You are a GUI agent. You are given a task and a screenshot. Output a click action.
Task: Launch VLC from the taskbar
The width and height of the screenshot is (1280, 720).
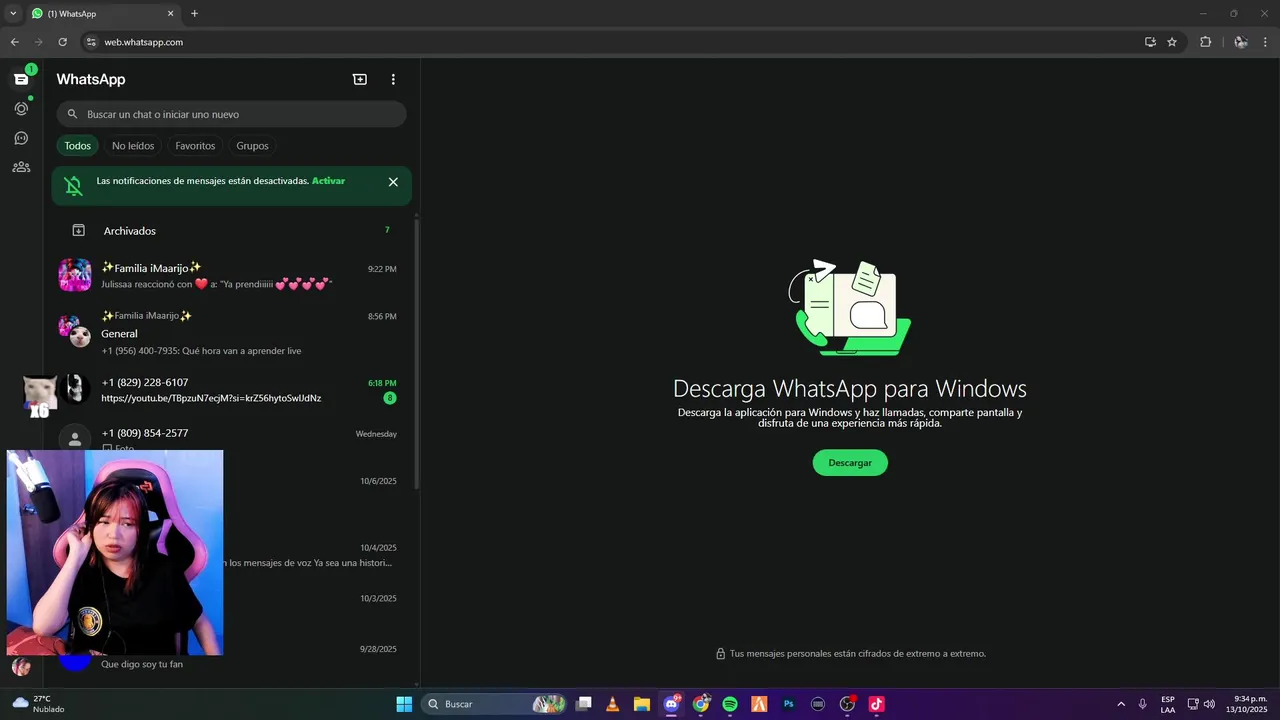coord(613,704)
